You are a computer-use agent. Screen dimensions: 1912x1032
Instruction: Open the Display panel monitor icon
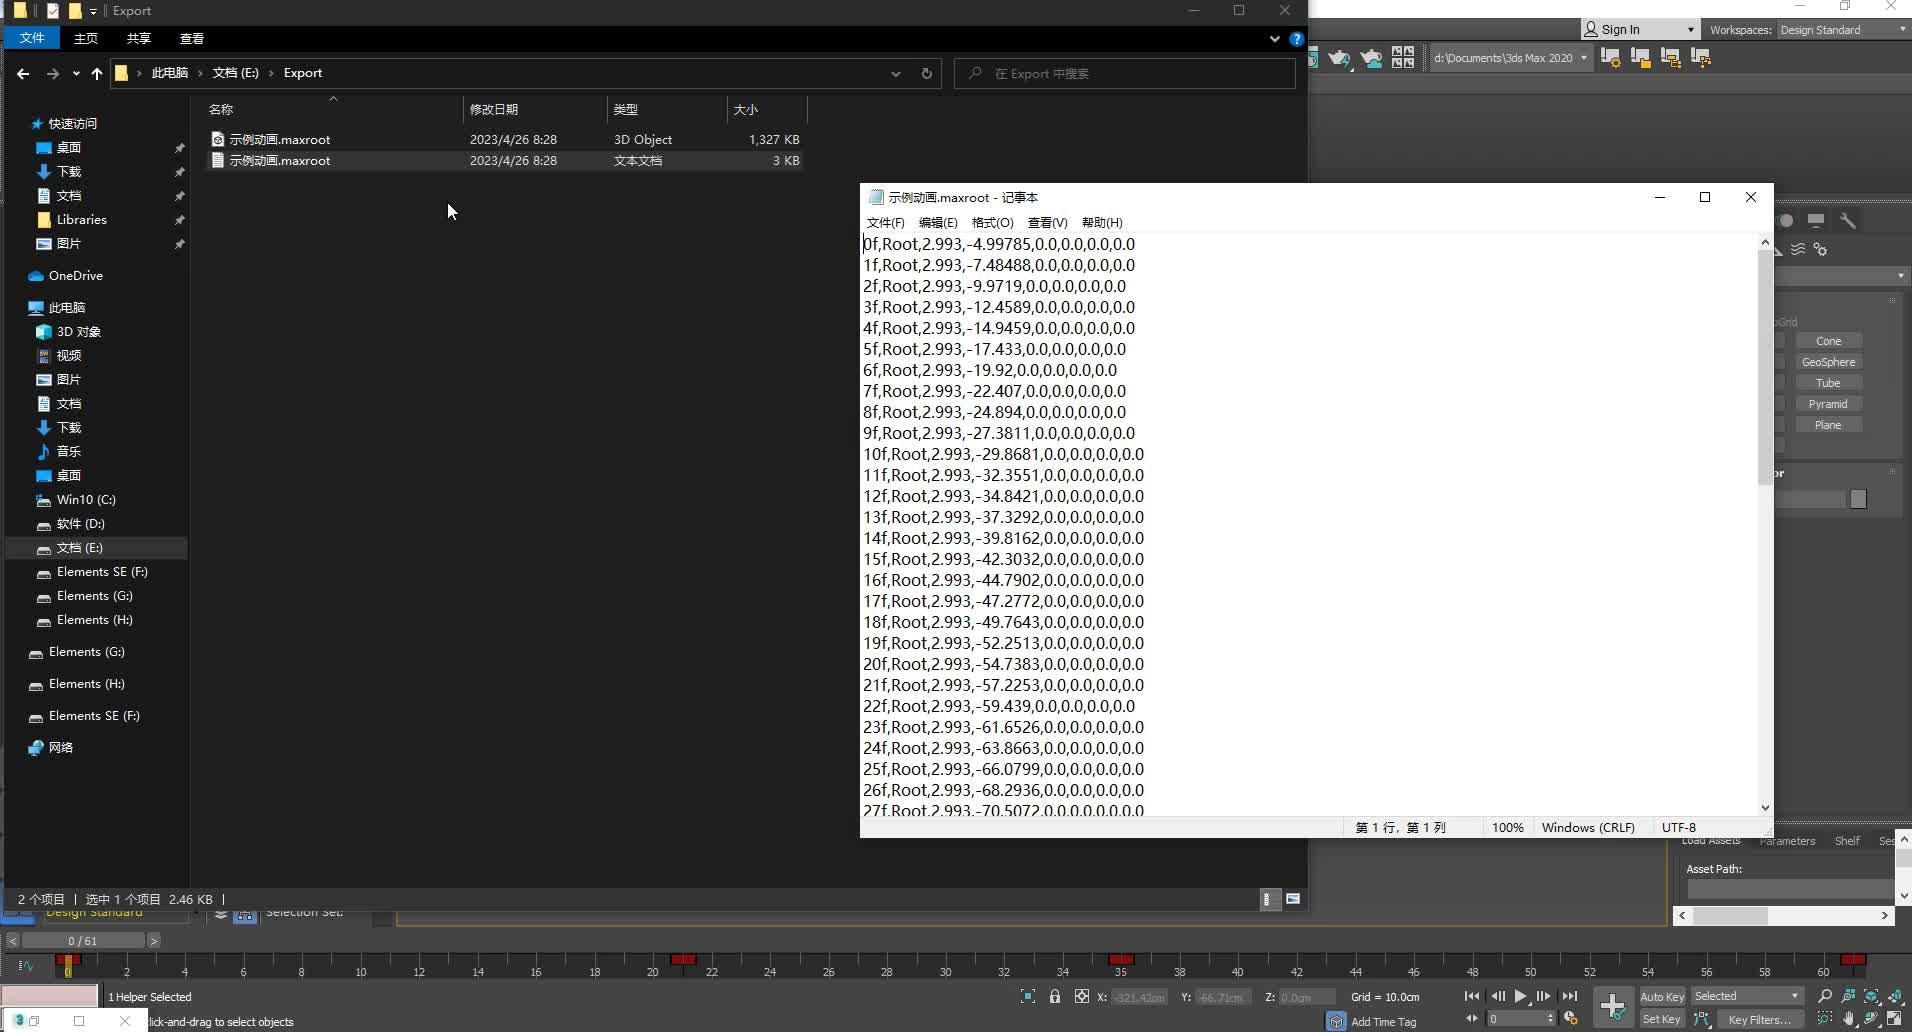coord(1816,220)
